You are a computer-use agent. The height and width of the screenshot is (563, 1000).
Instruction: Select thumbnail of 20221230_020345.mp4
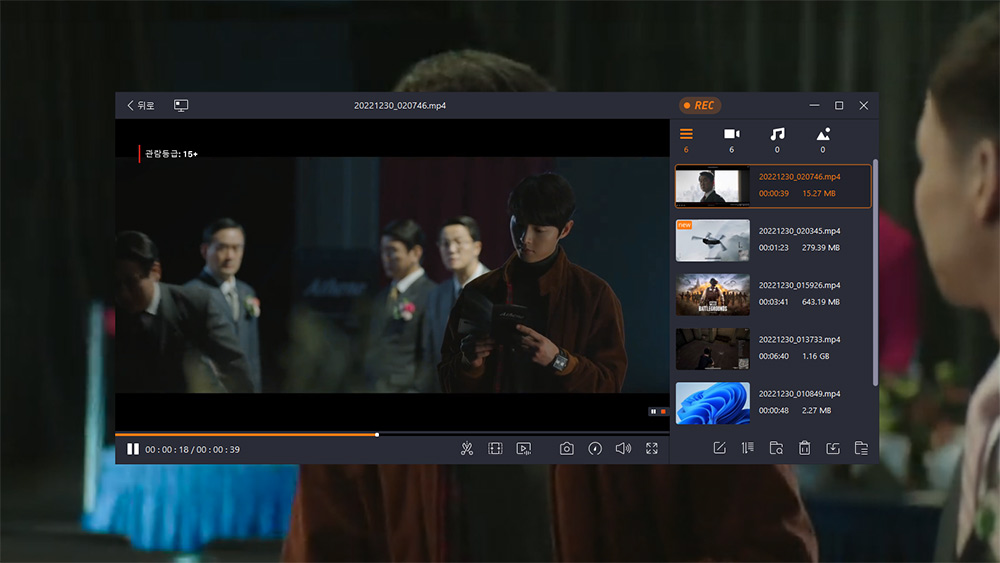pos(712,240)
